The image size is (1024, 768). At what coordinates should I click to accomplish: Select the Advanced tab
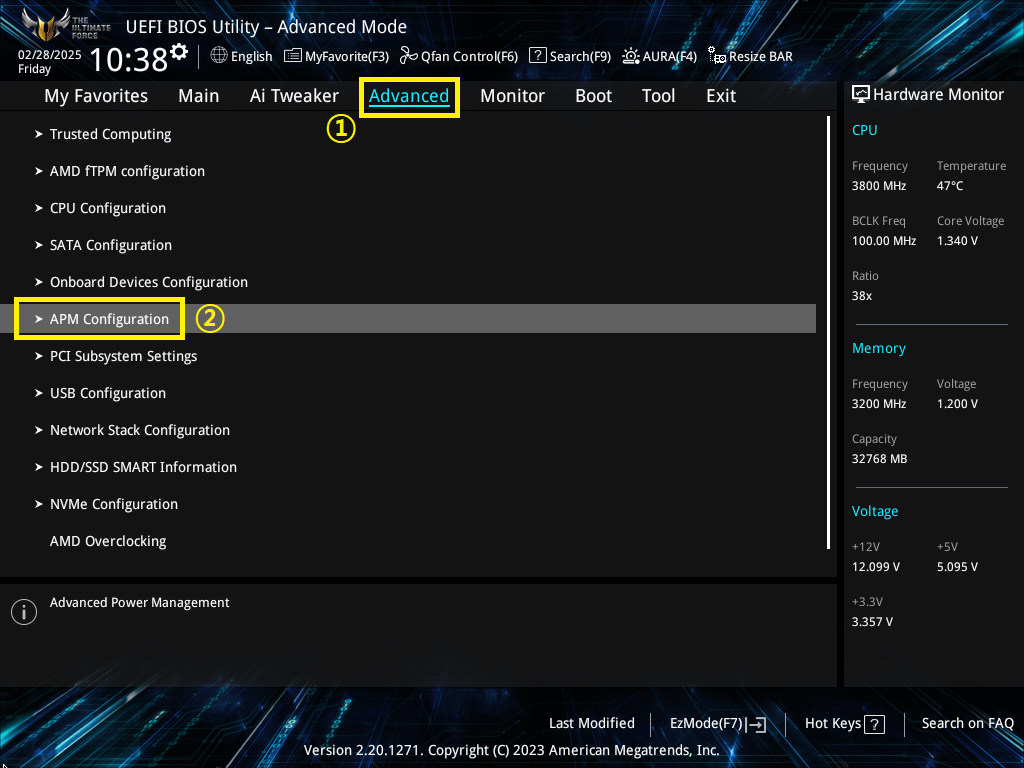tap(409, 96)
